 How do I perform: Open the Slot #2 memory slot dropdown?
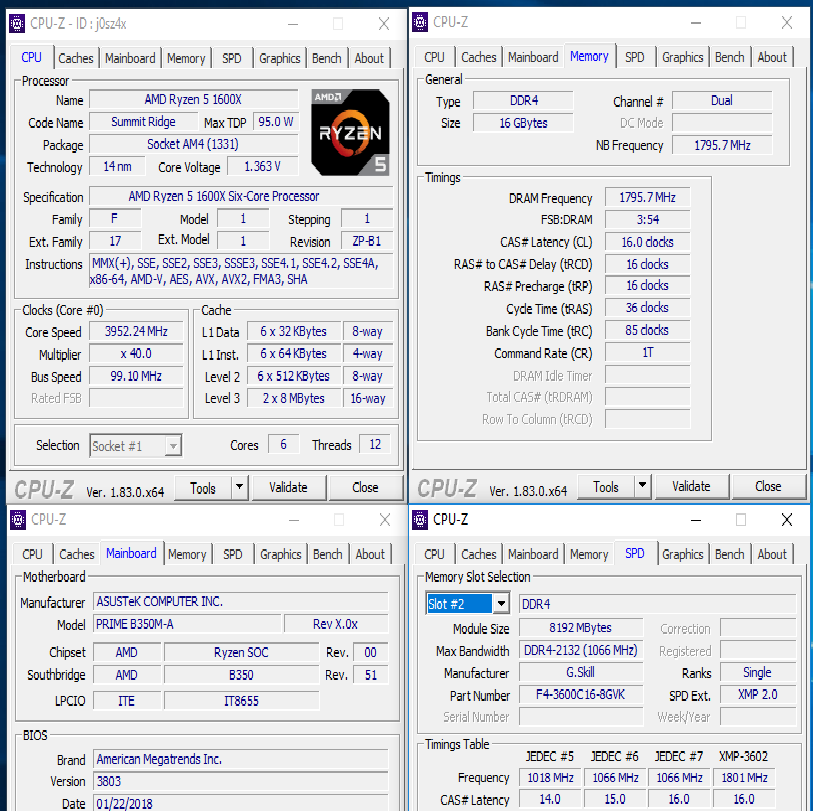tap(468, 604)
